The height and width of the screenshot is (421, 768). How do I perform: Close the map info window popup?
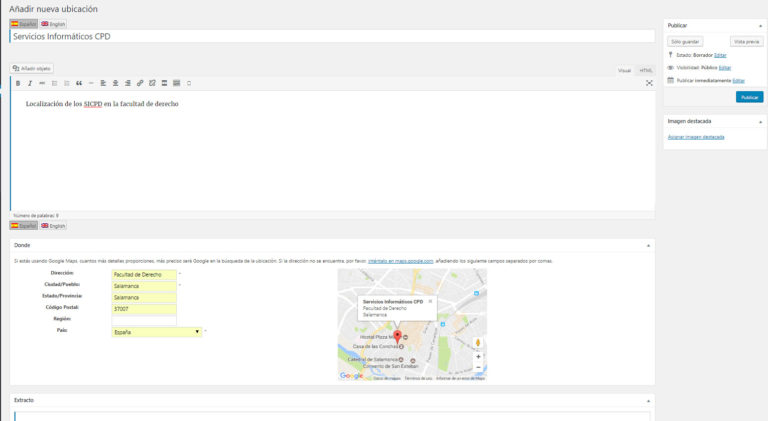[x=430, y=301]
